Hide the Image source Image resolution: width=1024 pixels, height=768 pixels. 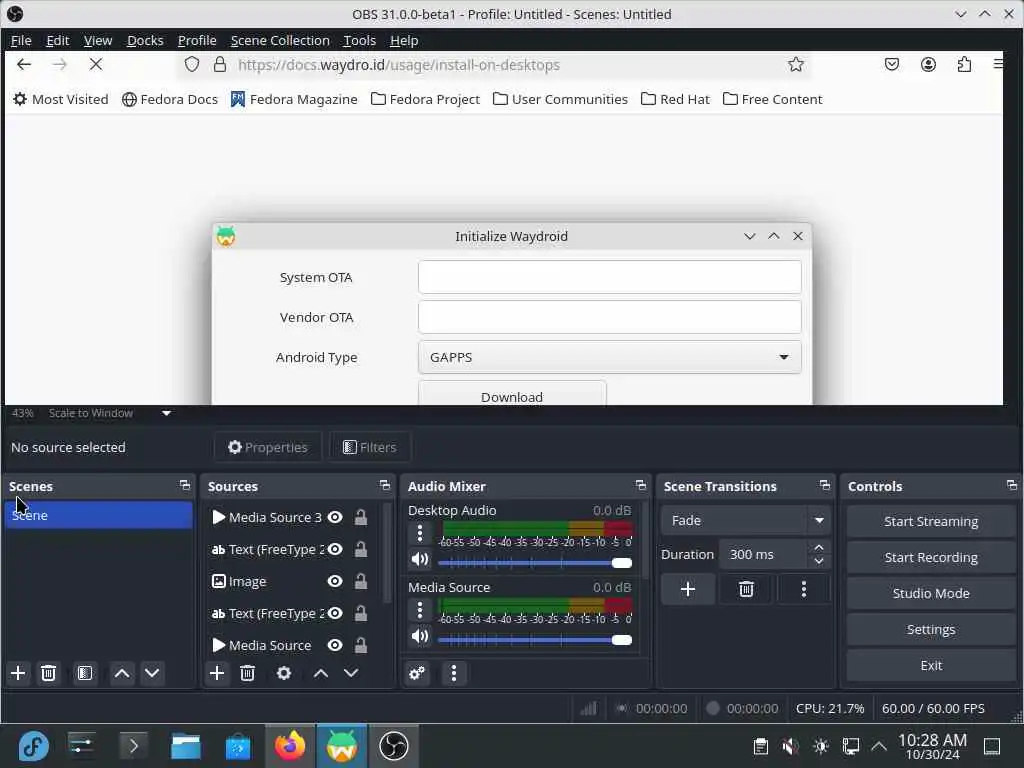click(x=335, y=581)
